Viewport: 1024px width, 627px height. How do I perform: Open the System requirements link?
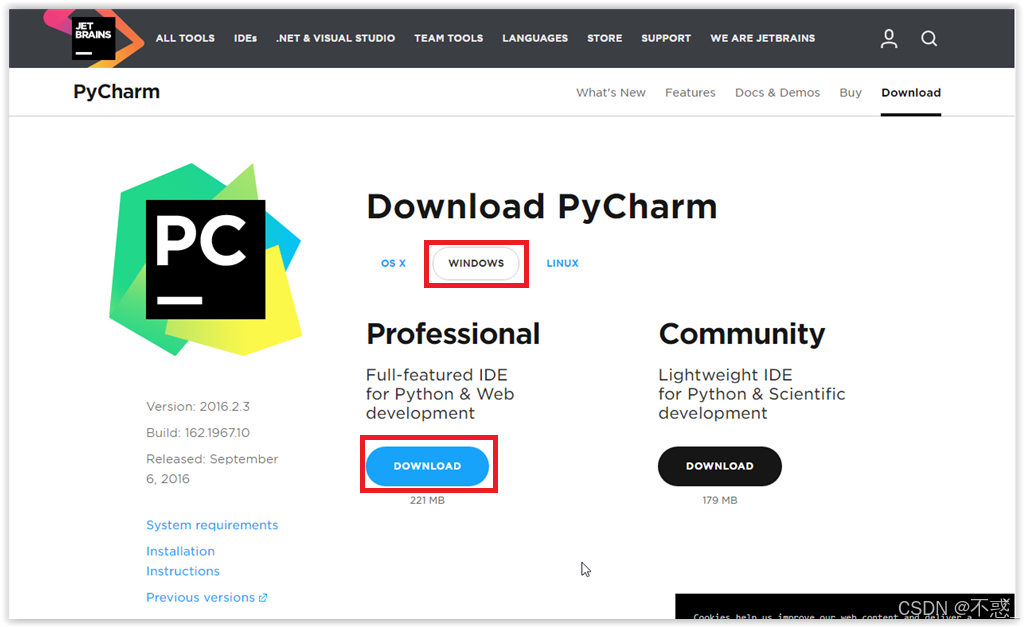click(212, 525)
